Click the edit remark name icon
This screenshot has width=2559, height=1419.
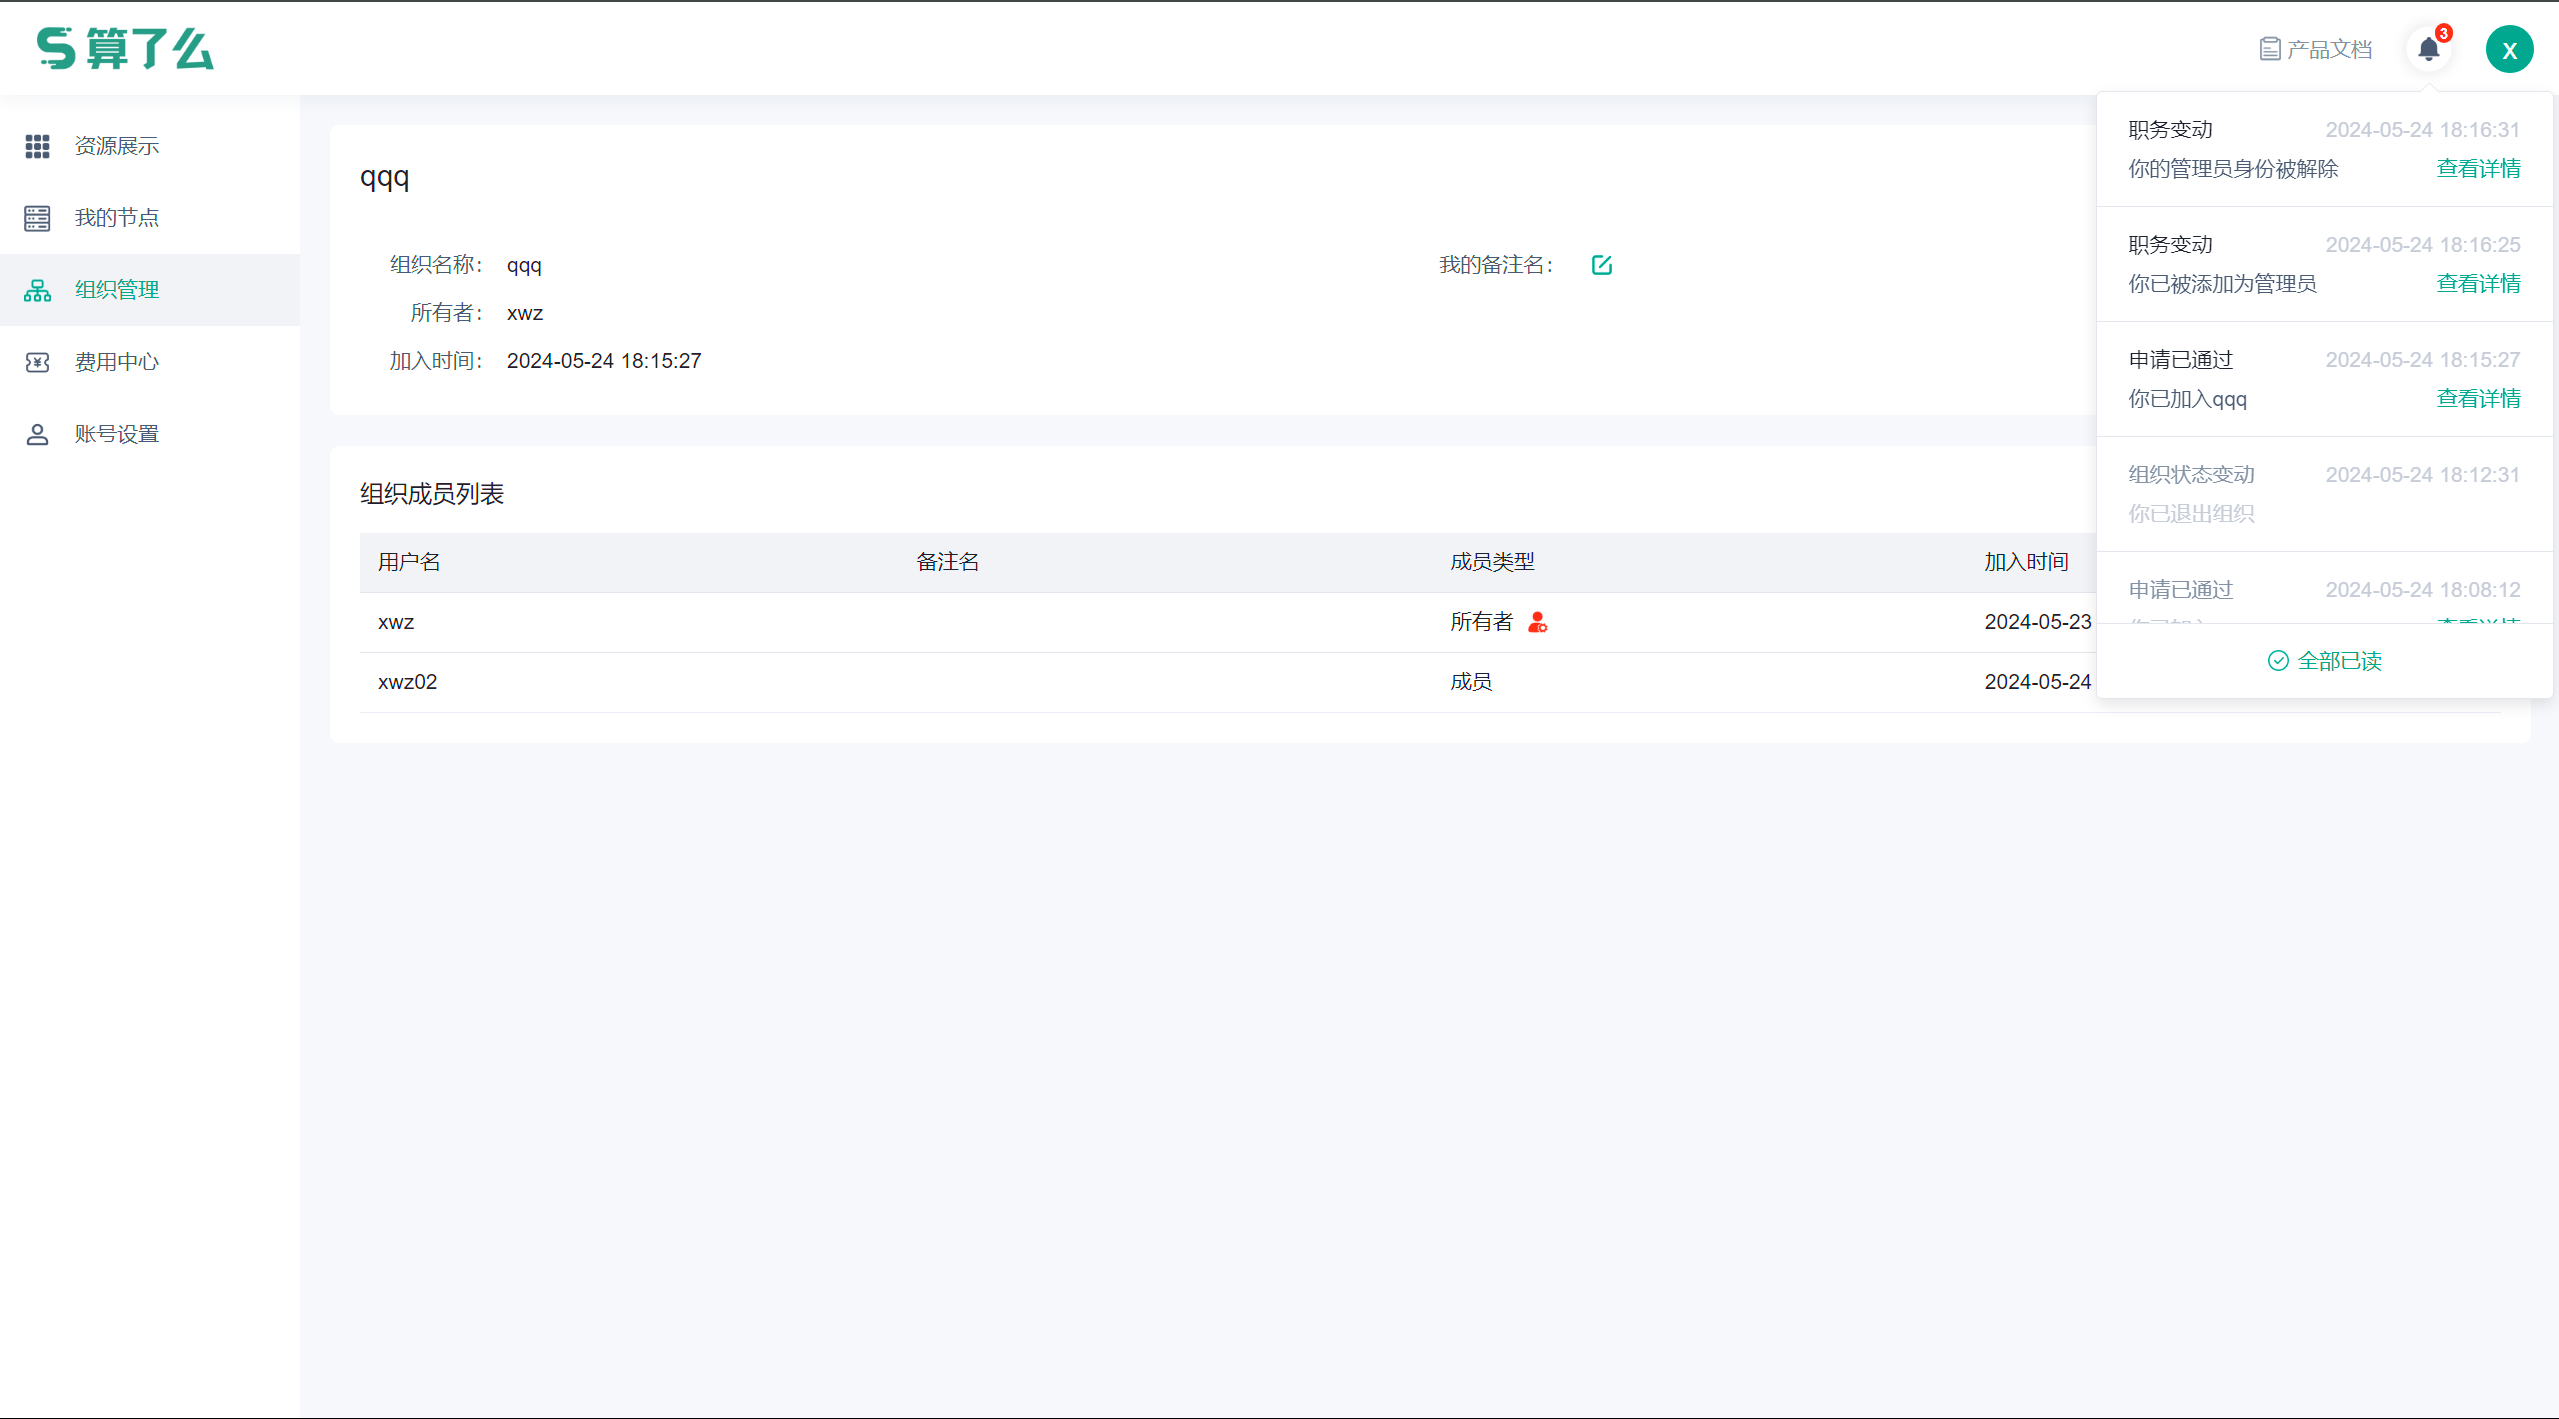coord(1601,265)
